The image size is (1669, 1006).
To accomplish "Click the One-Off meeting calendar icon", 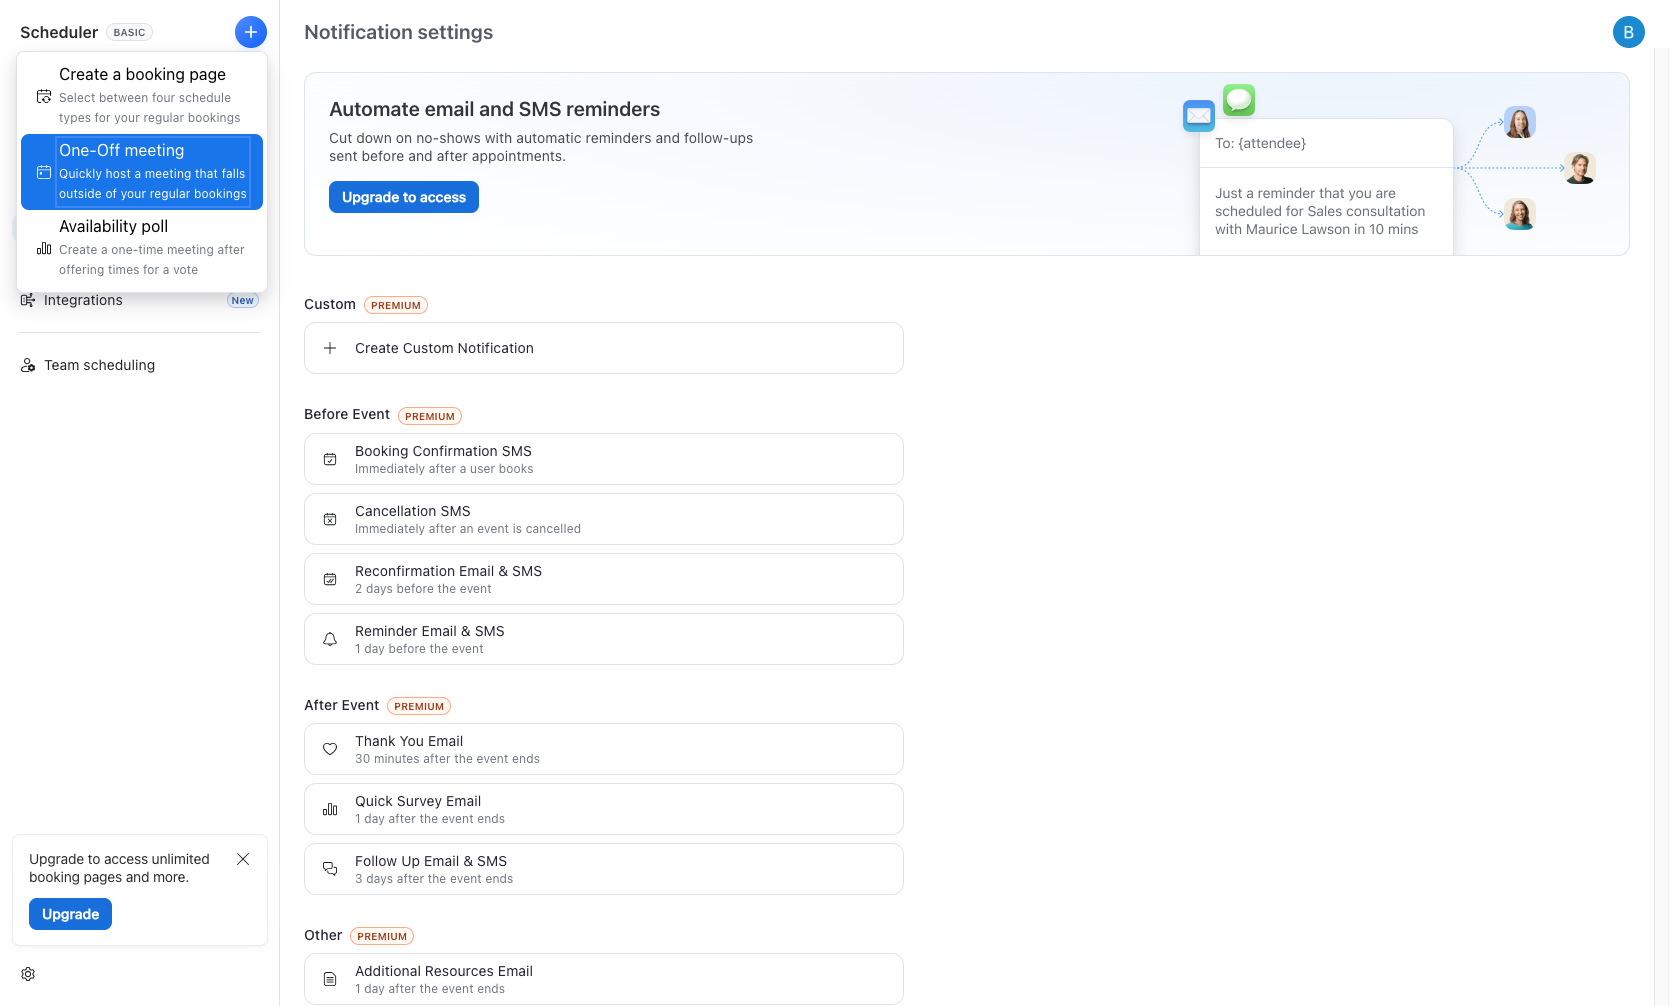I will pyautogui.click(x=44, y=172).
